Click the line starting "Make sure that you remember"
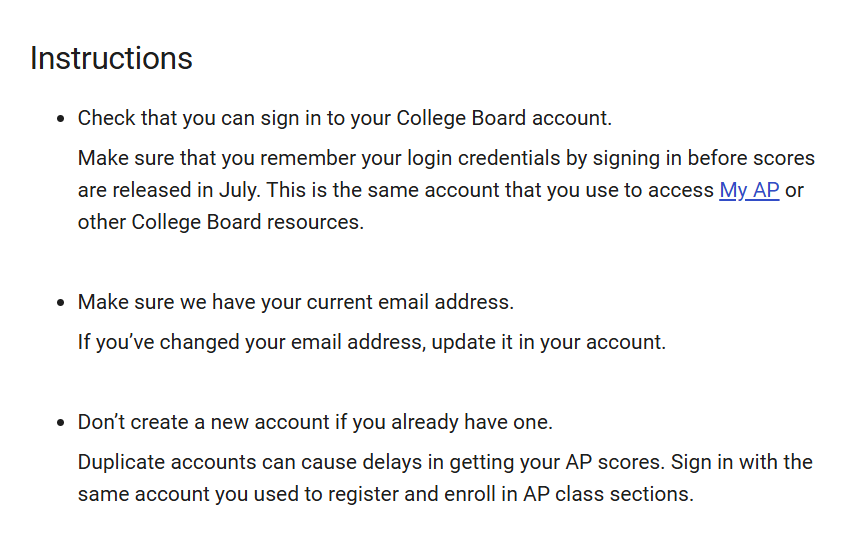Screen dimensions: 868x550 [446, 158]
